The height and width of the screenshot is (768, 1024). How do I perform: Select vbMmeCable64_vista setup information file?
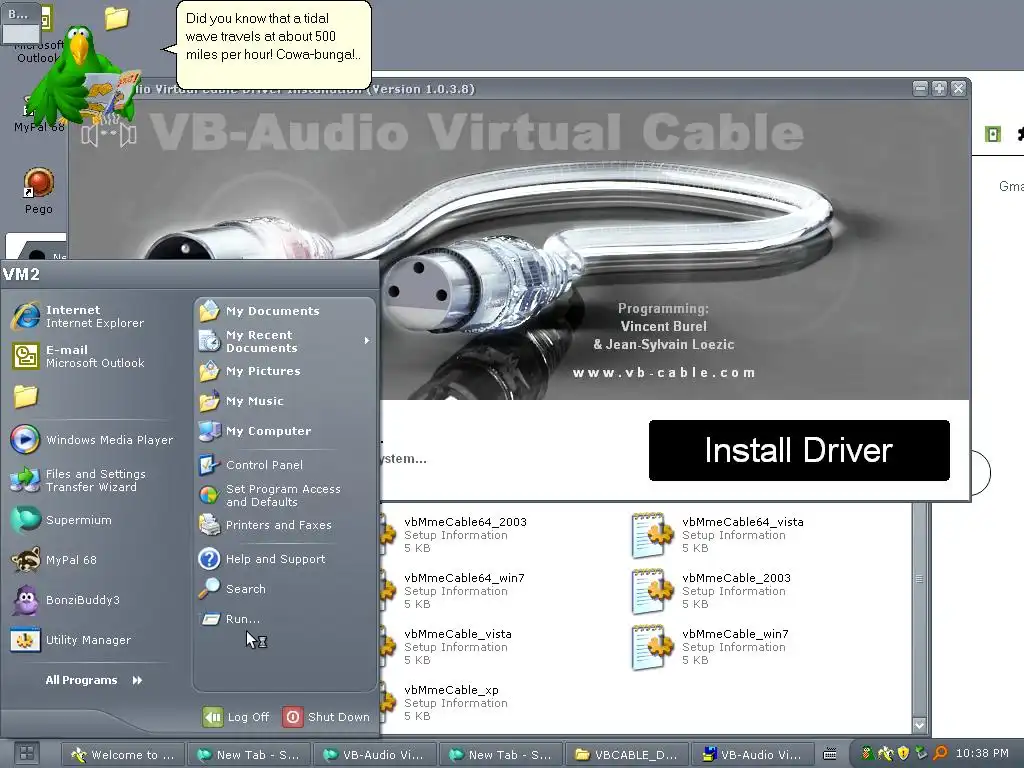coord(718,535)
